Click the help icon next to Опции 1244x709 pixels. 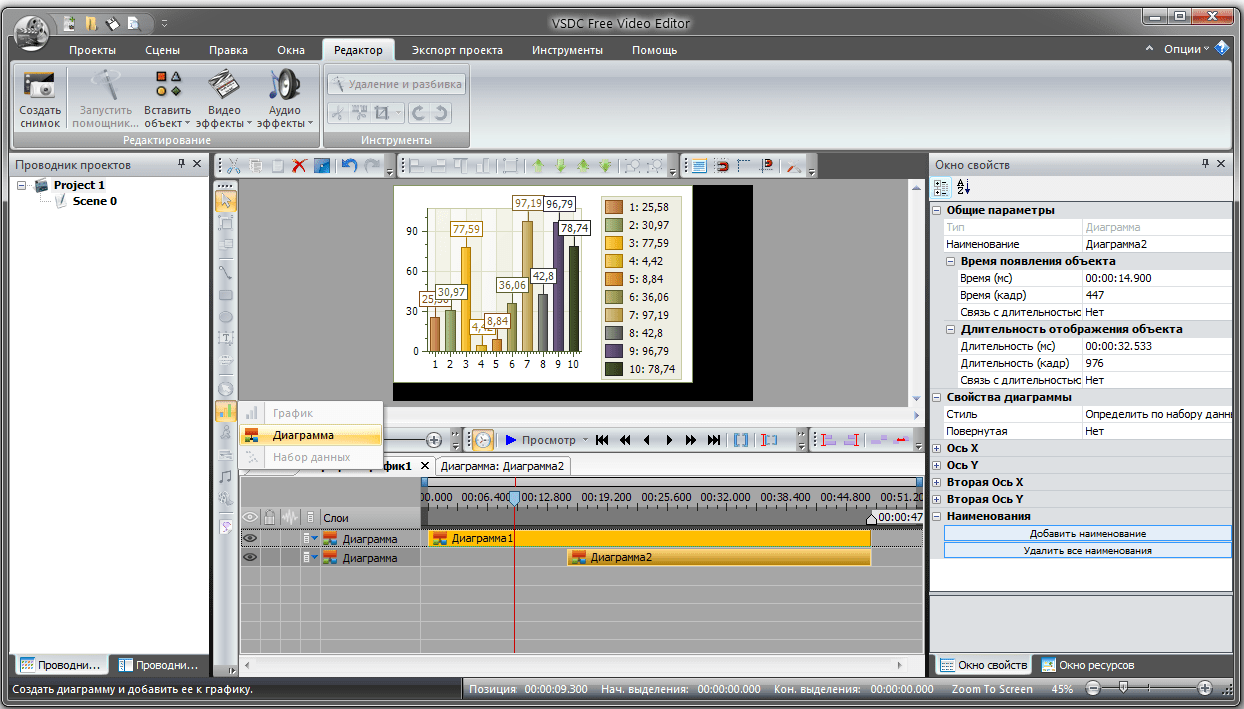pyautogui.click(x=1221, y=48)
